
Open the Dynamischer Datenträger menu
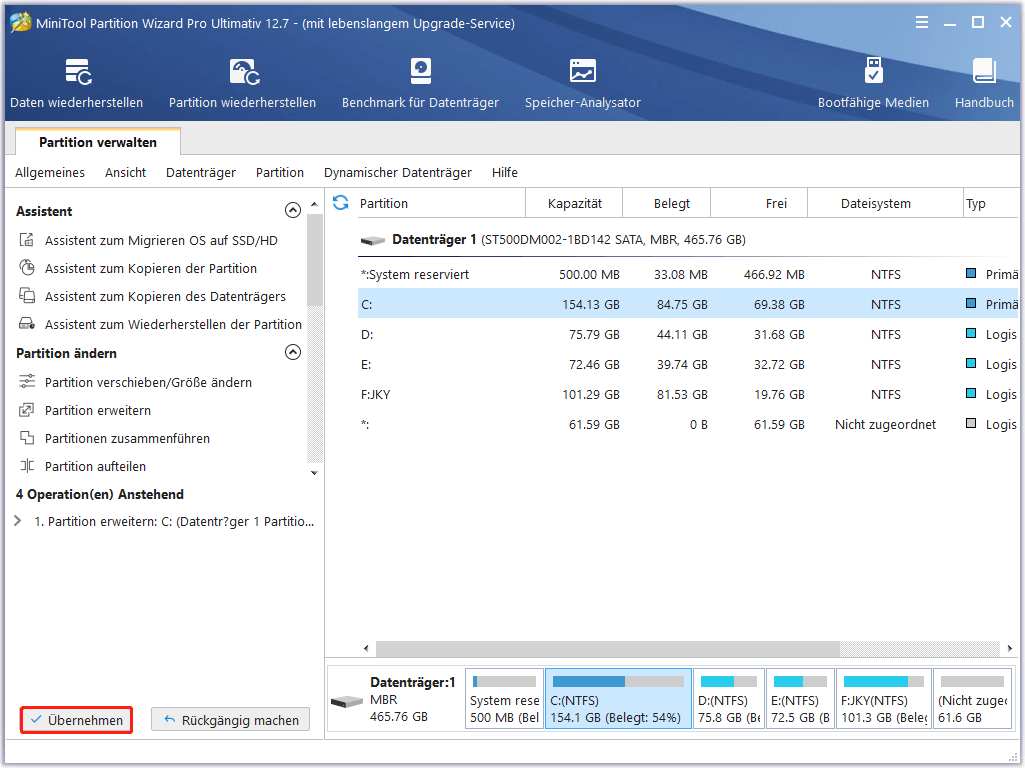point(397,173)
